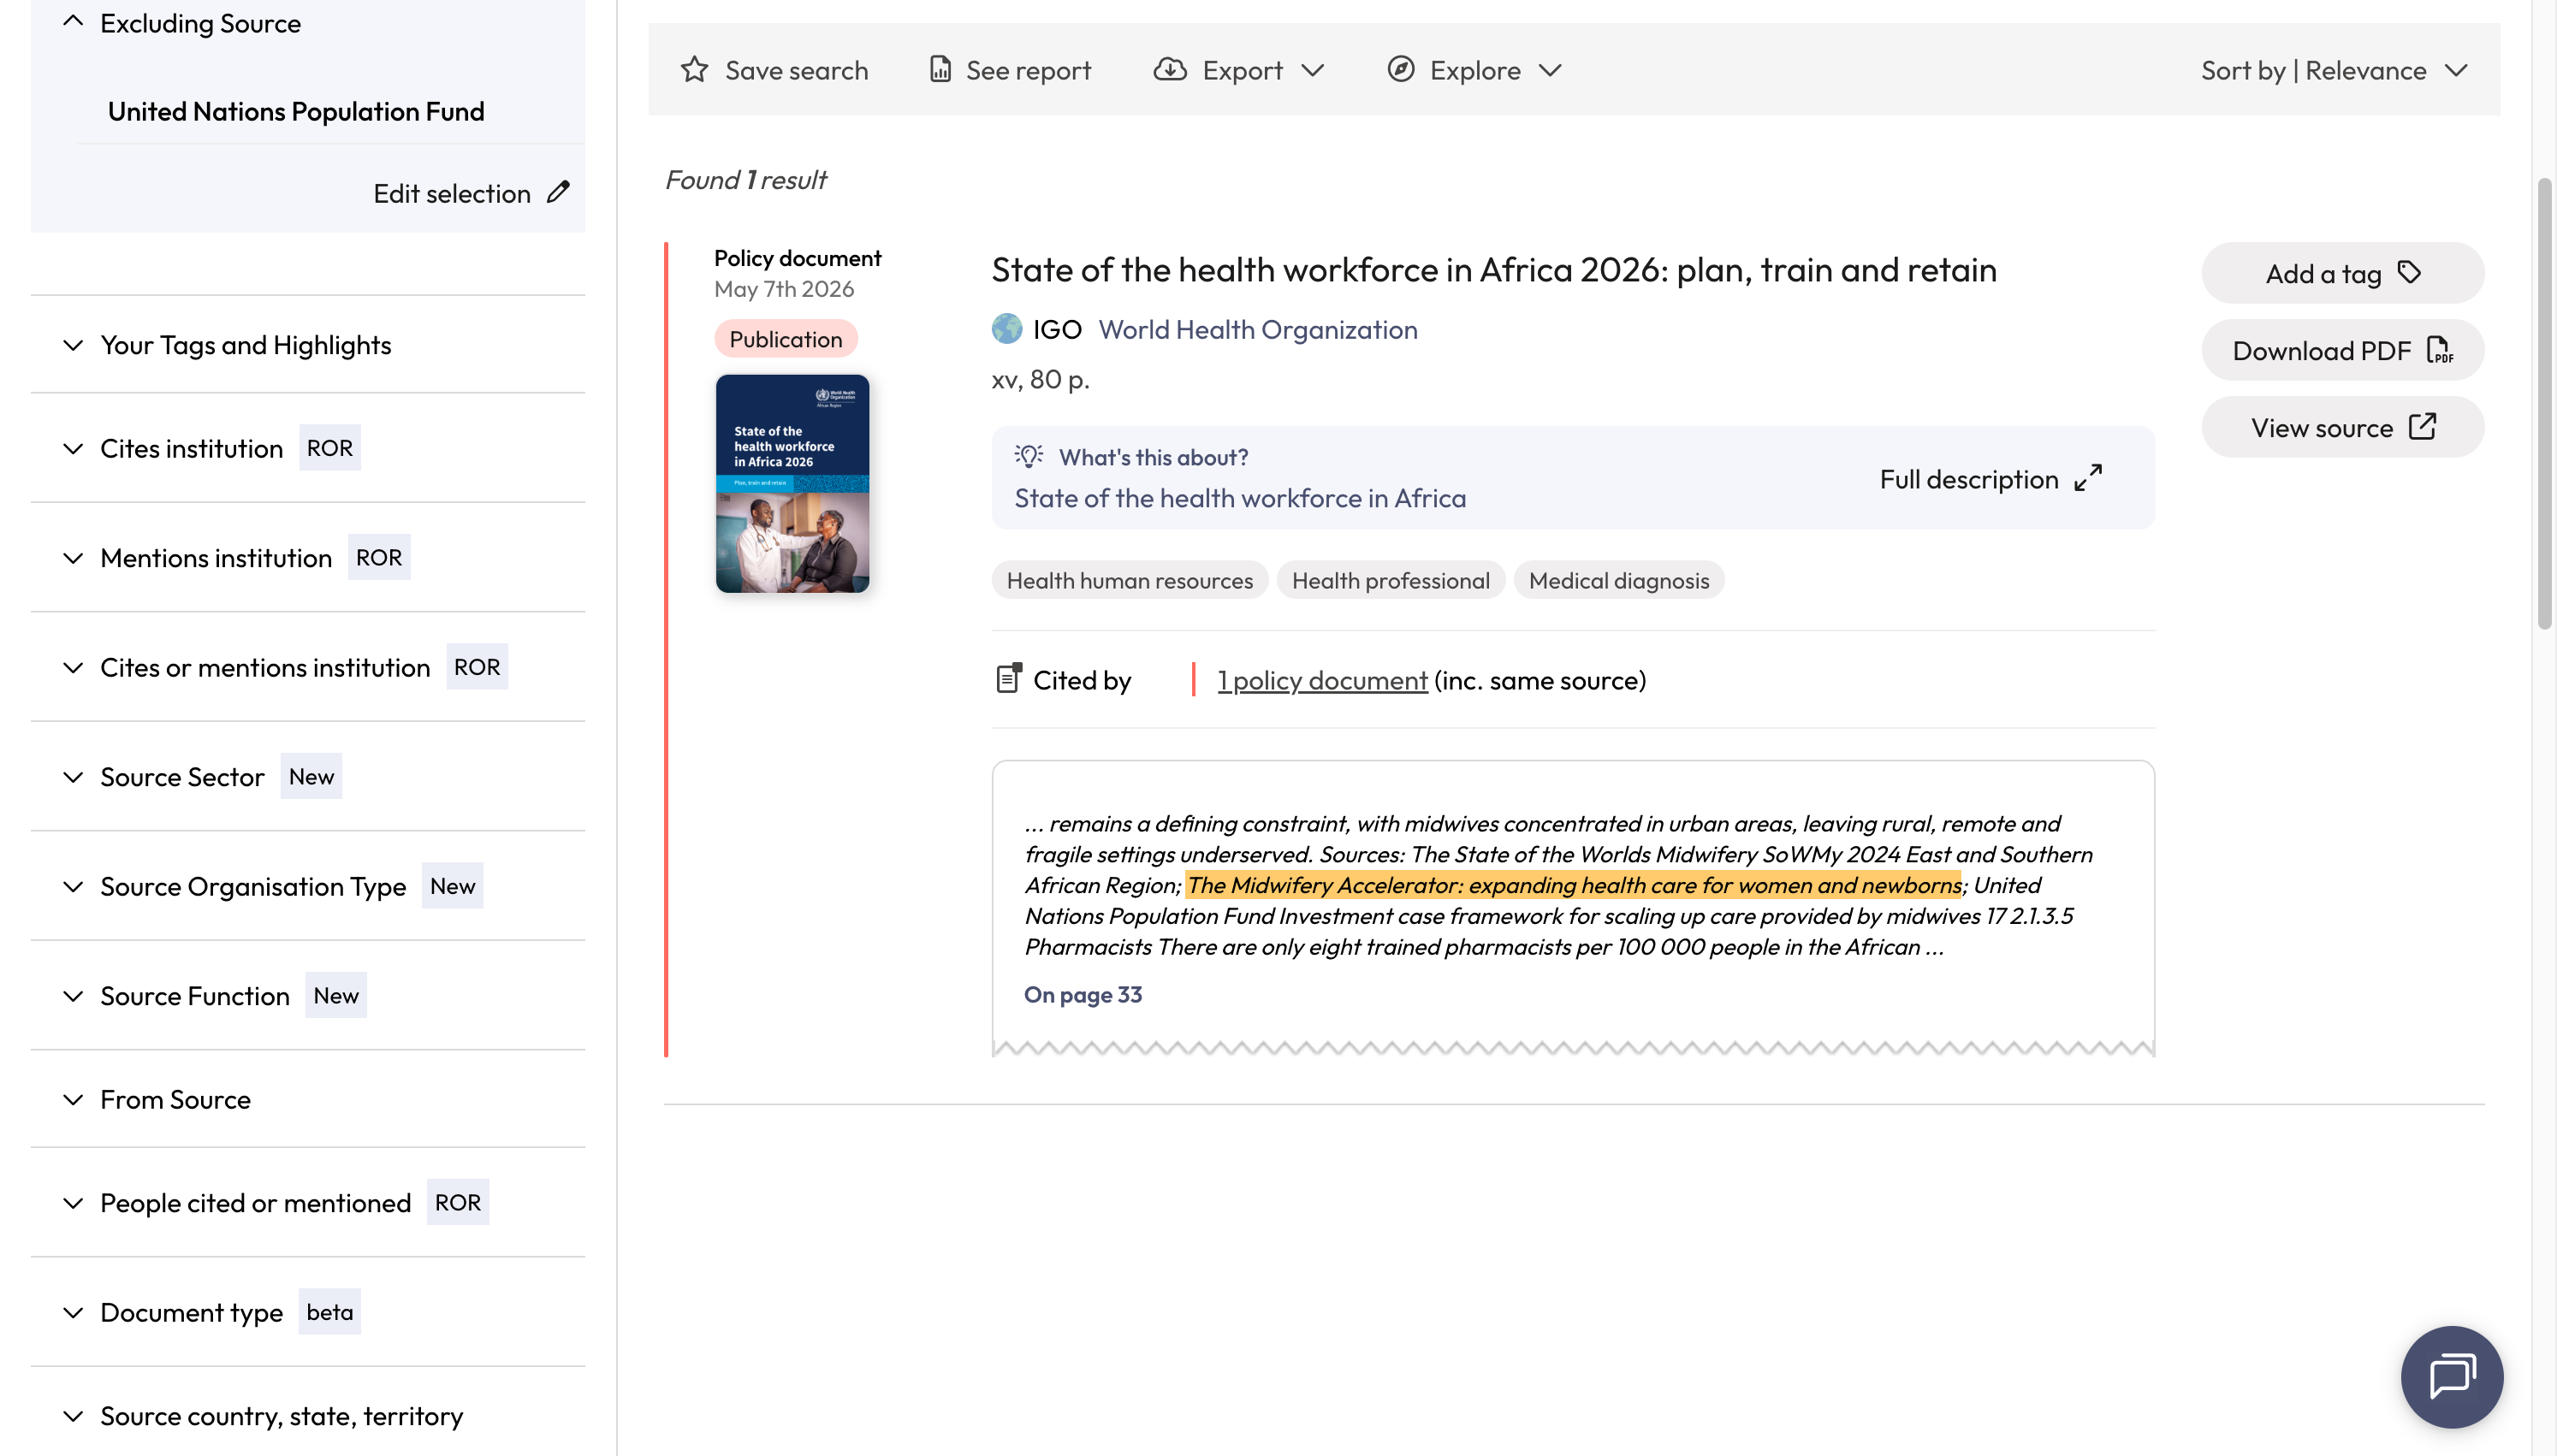Expand the Source Function filter

pos(73,996)
